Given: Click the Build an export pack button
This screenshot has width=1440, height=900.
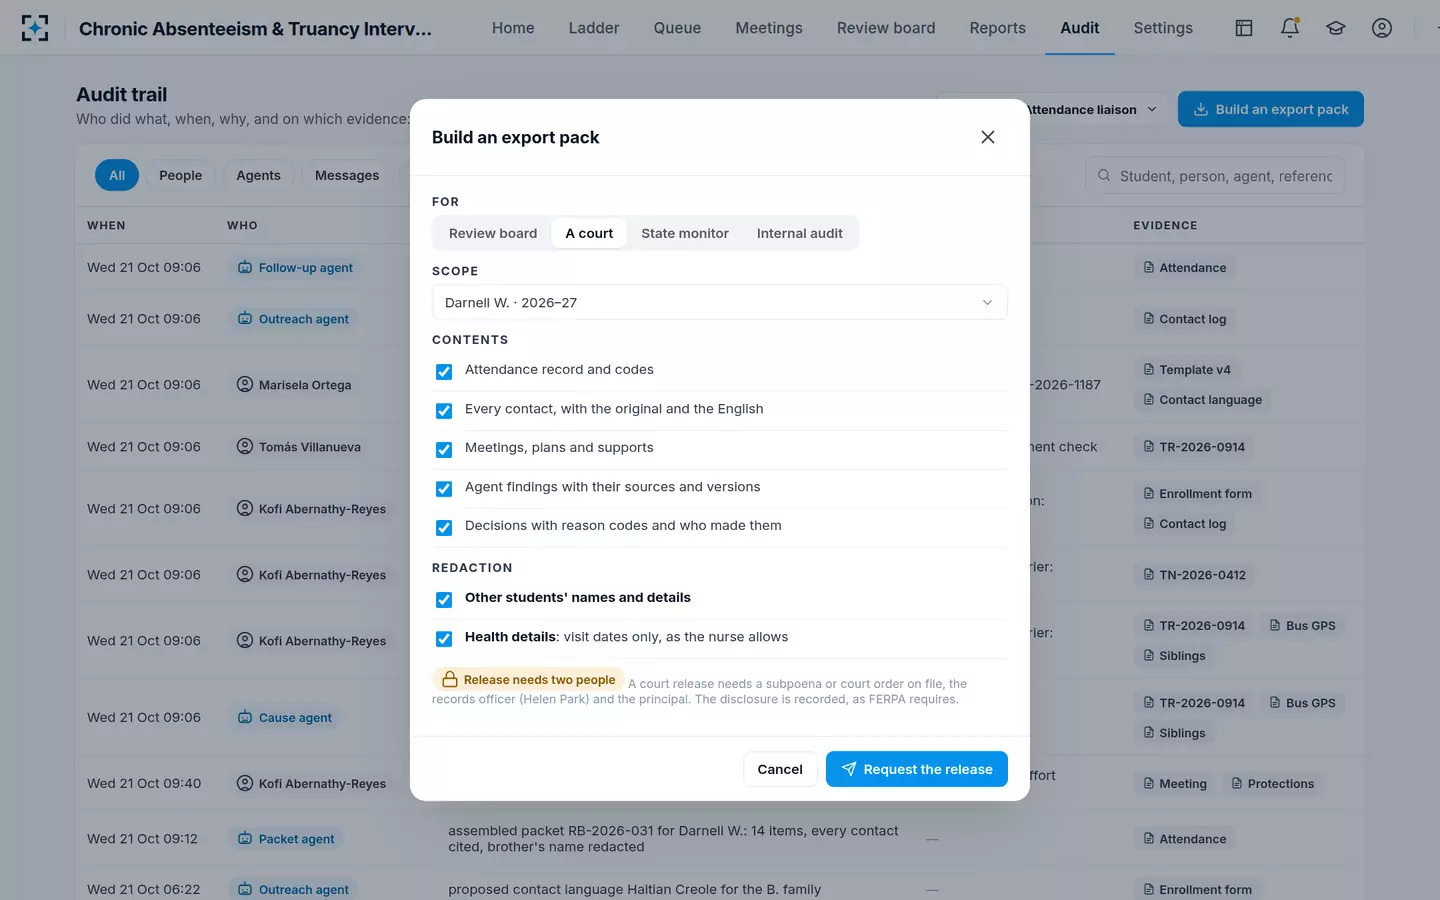Looking at the screenshot, I should [x=1271, y=109].
